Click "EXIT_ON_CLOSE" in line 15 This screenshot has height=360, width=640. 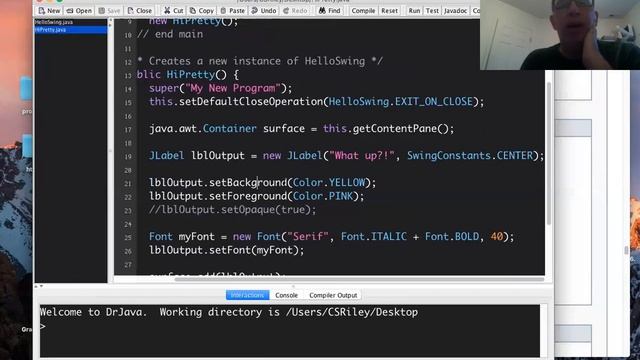click(x=433, y=102)
